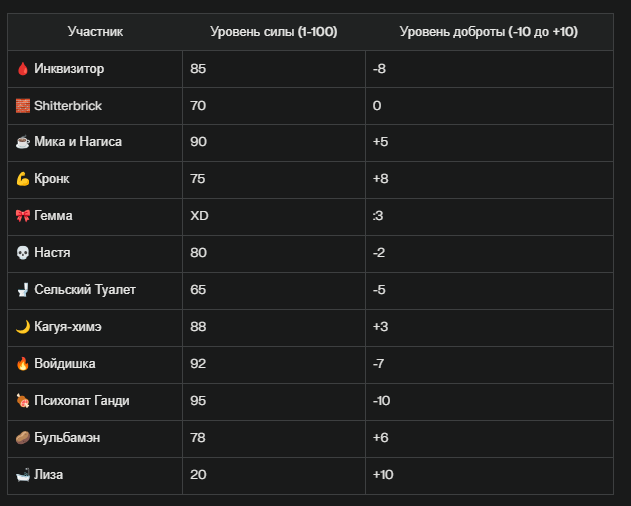Click the fire emoji next to Войдишка
The height and width of the screenshot is (506, 631).
[x=23, y=363]
